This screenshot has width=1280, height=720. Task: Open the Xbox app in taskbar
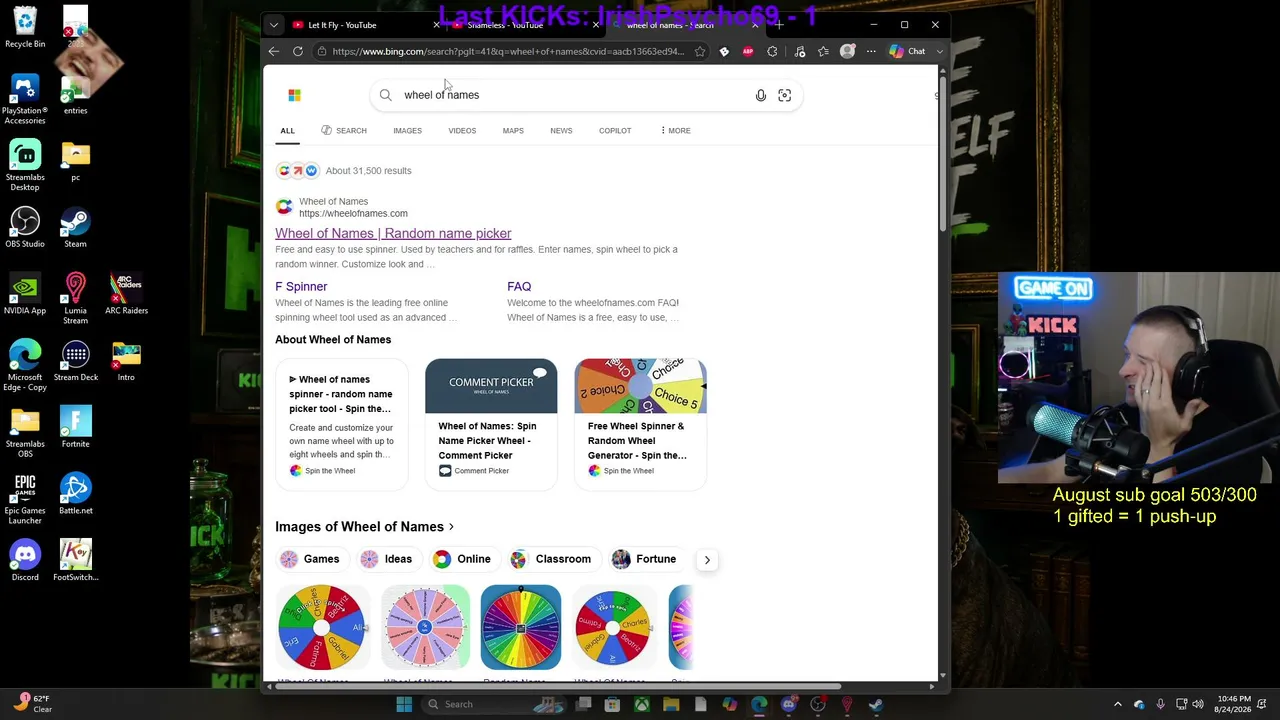coord(642,704)
